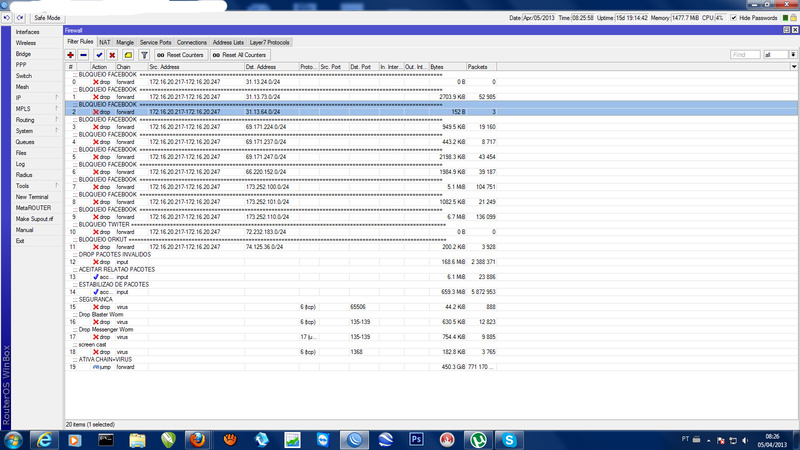Click the network tray icon
This screenshot has width=800, height=450.
[733, 440]
